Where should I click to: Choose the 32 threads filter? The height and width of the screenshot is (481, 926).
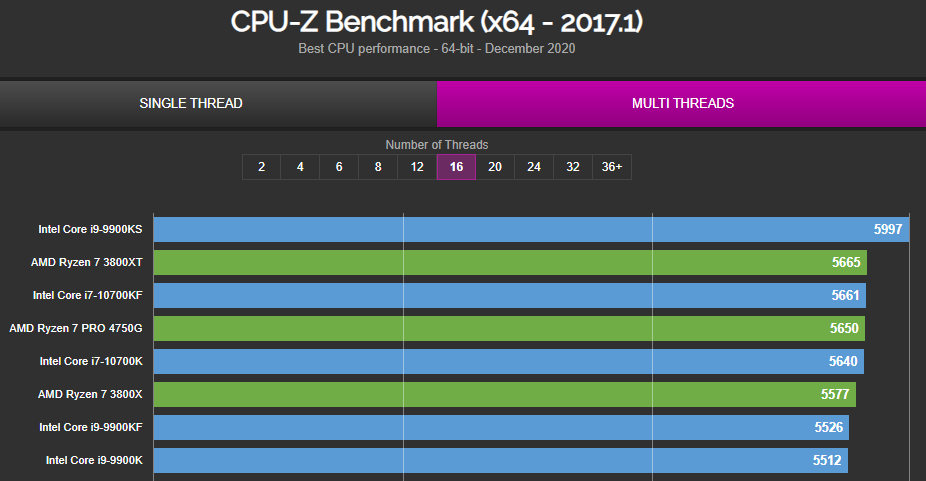click(573, 167)
